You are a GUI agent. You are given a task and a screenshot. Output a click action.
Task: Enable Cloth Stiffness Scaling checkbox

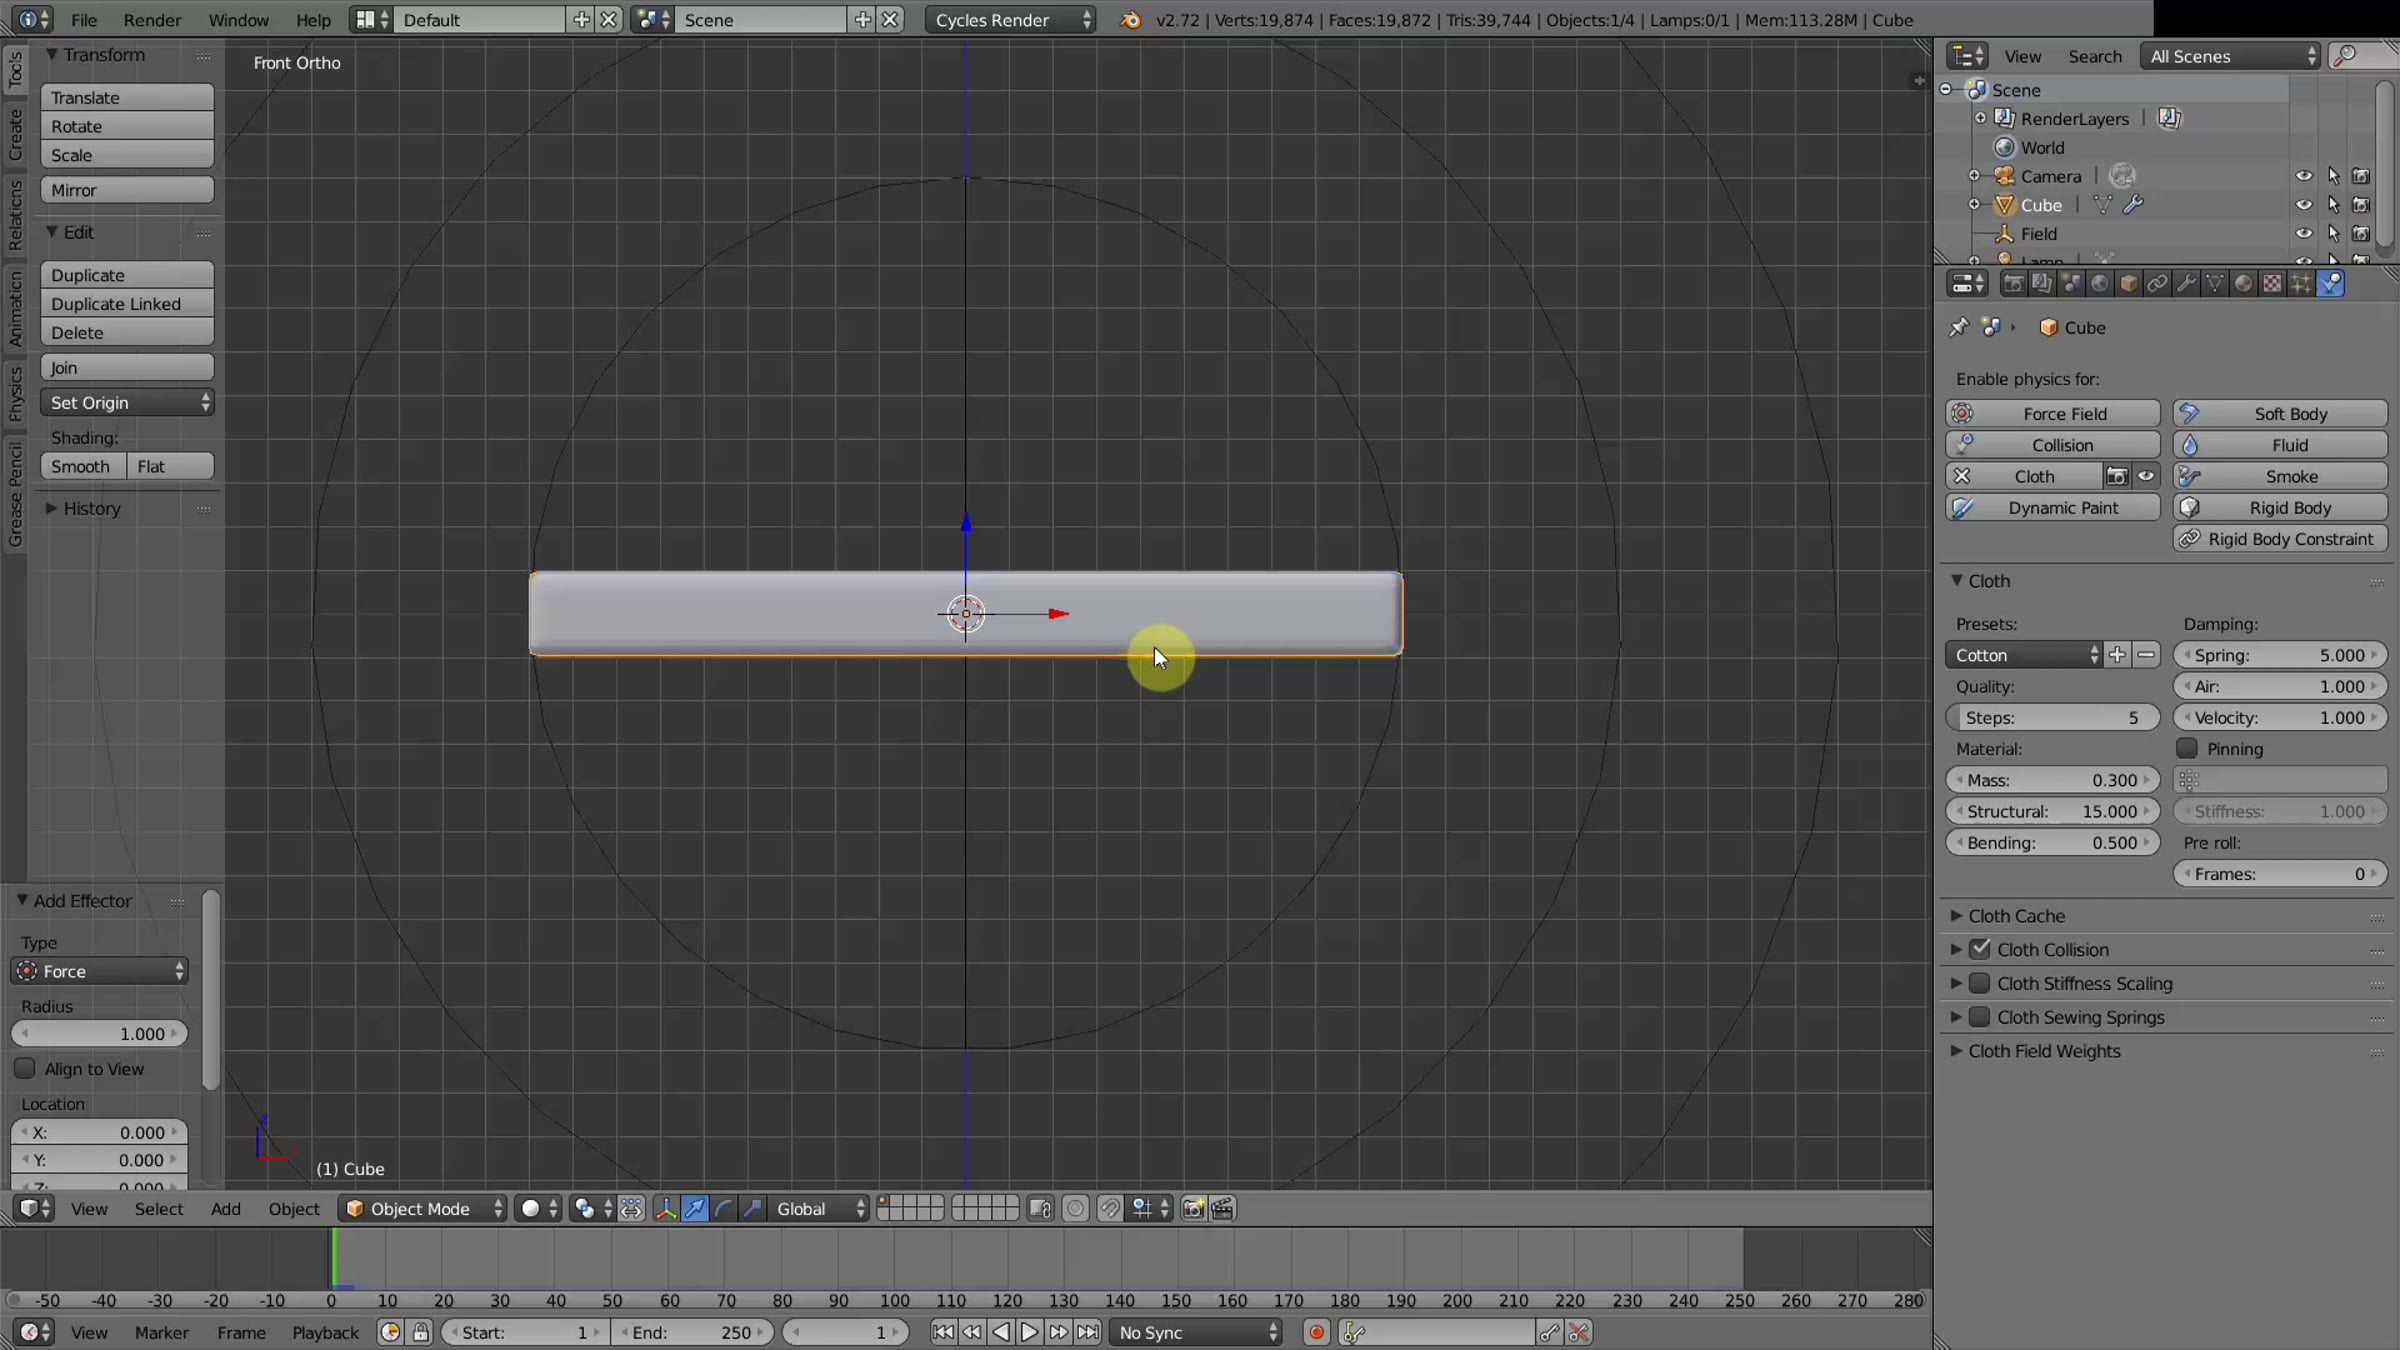1979,983
